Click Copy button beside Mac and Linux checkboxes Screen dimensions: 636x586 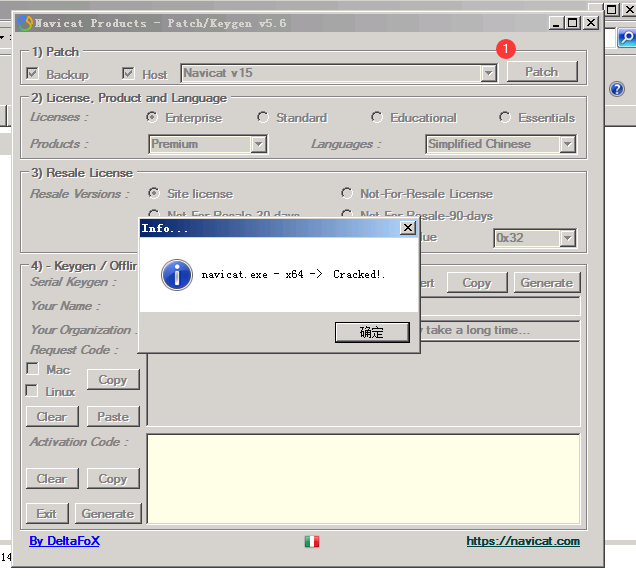(113, 380)
